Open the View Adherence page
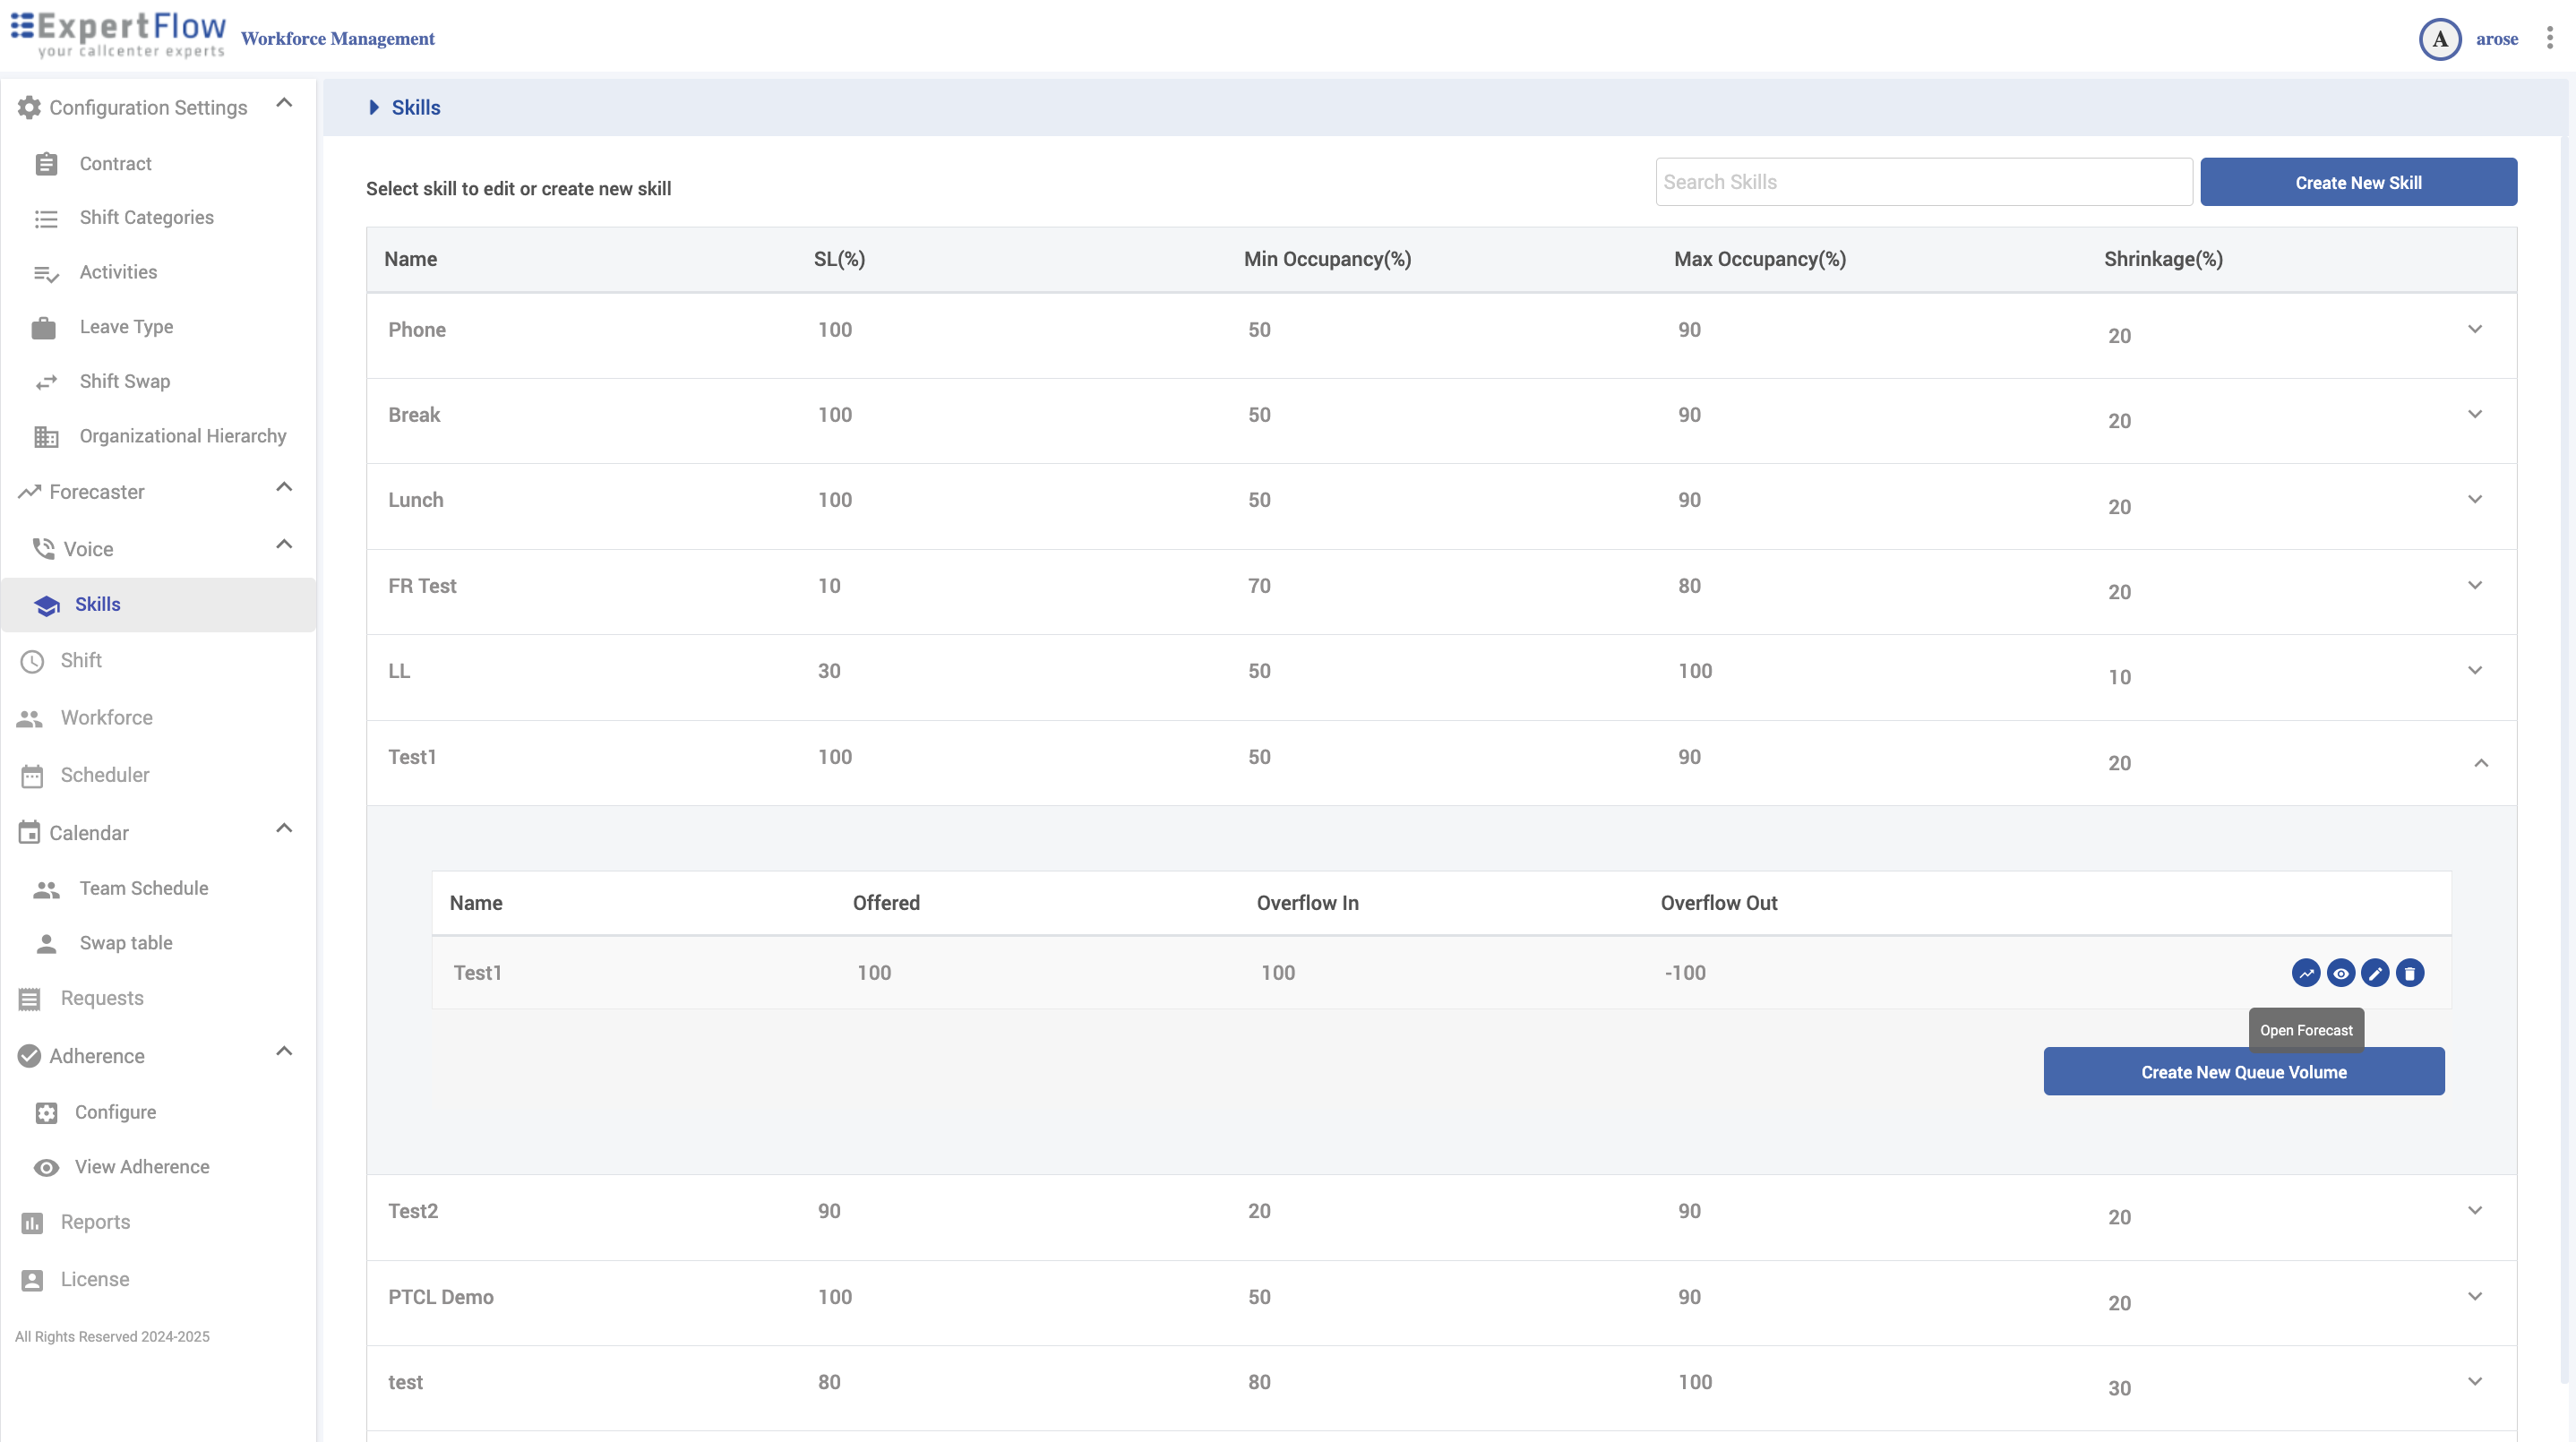 142,1167
